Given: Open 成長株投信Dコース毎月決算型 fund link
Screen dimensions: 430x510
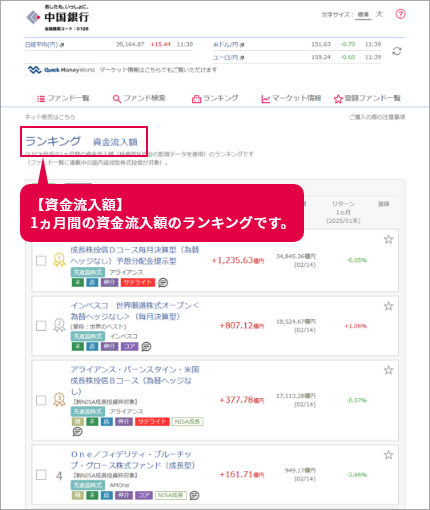Looking at the screenshot, I should tap(135, 255).
